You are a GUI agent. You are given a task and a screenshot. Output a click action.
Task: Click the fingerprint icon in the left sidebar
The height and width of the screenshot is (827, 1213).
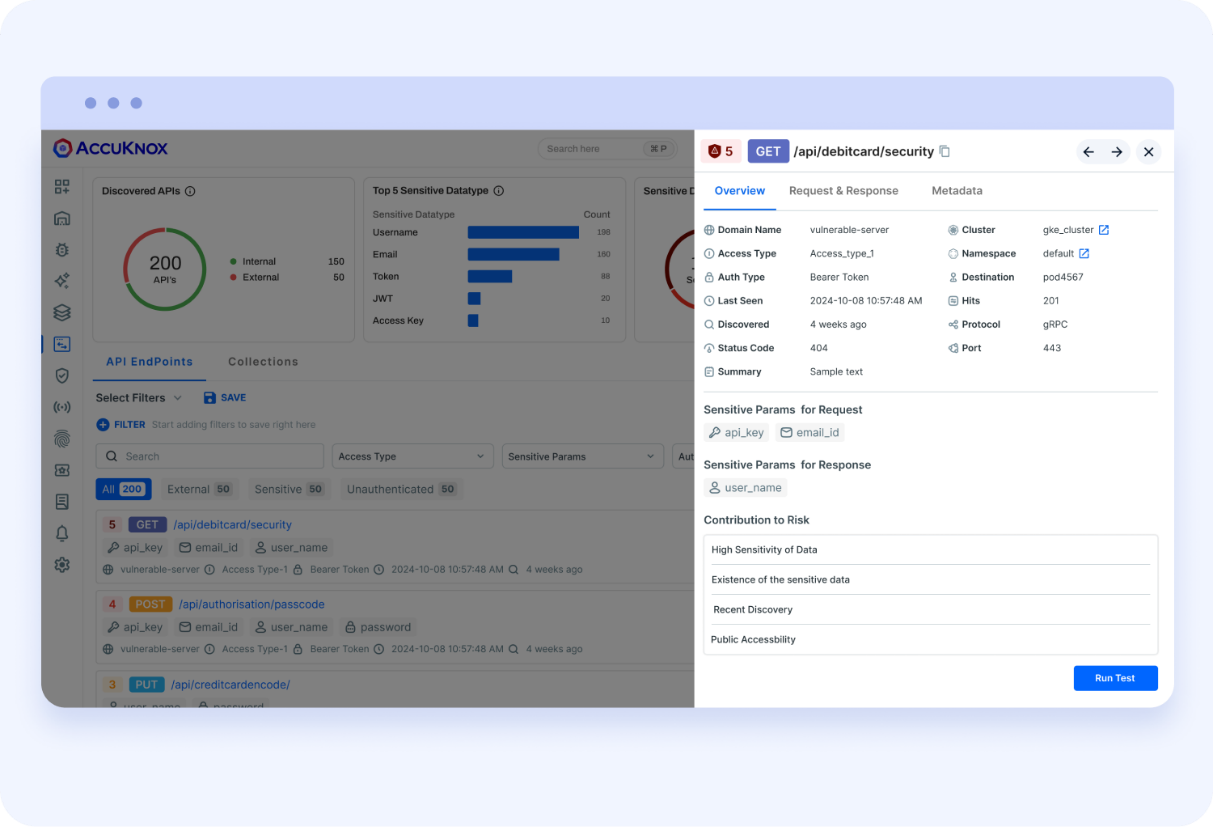[x=61, y=438]
